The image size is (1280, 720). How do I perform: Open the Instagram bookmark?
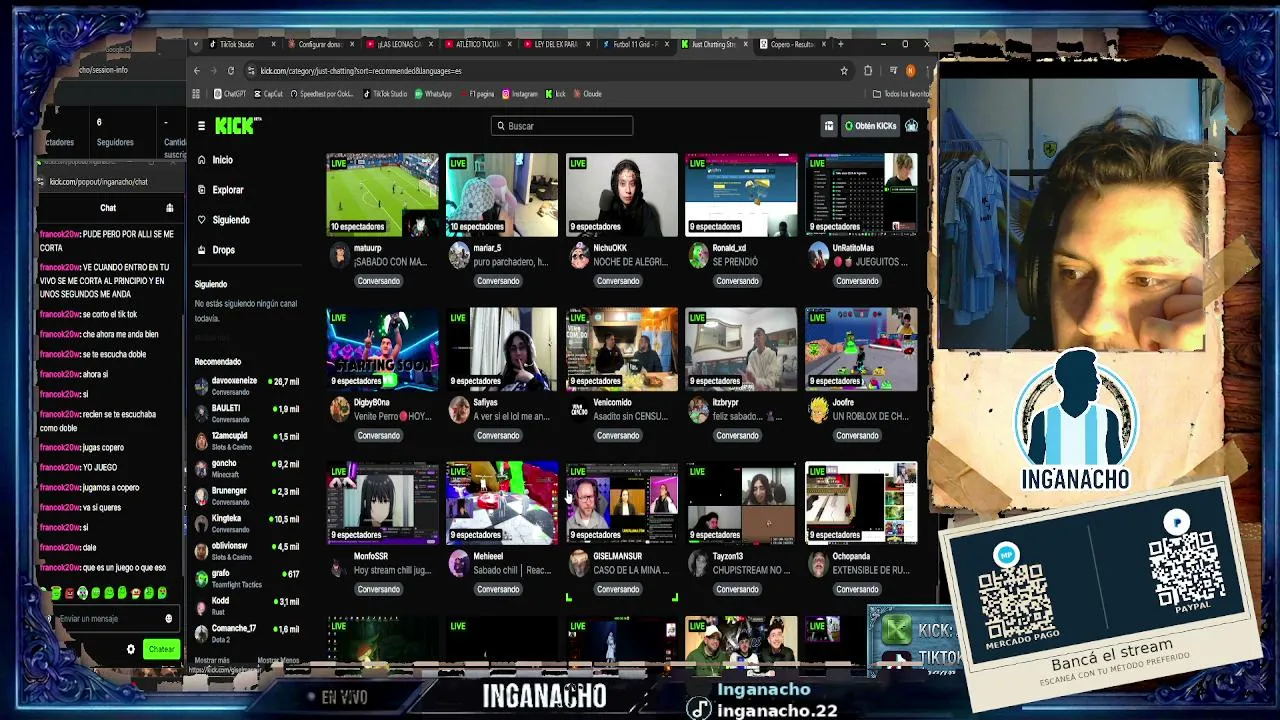coord(520,94)
